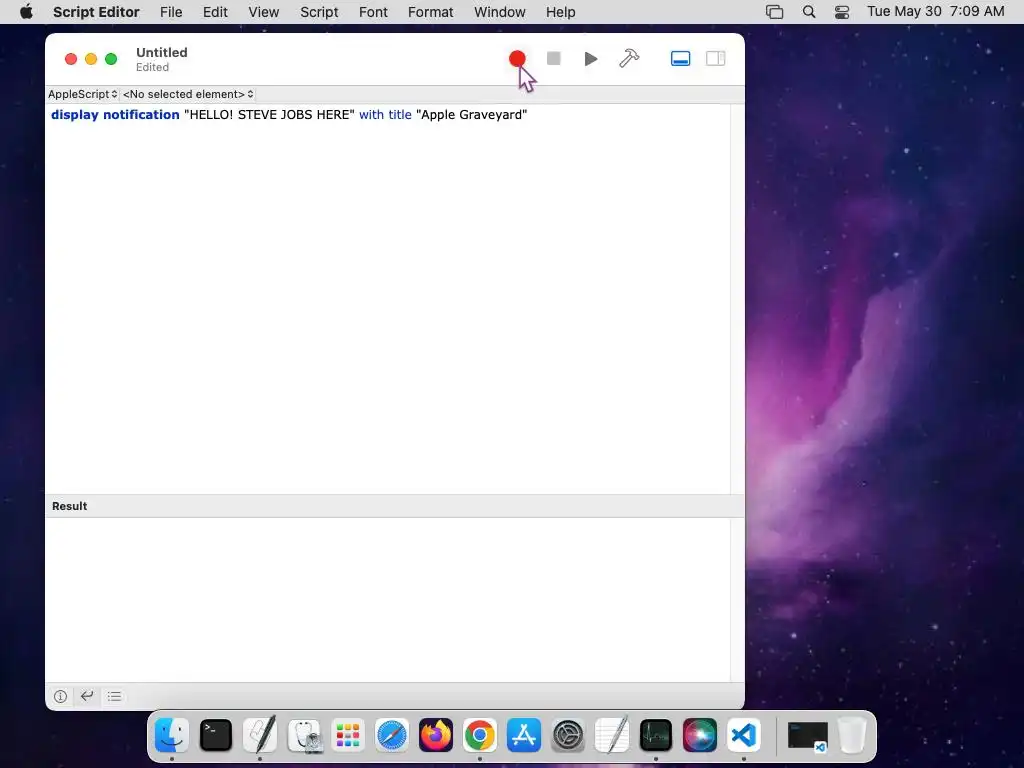The height and width of the screenshot is (768, 1024).
Task: Open the File menu
Action: (x=171, y=12)
